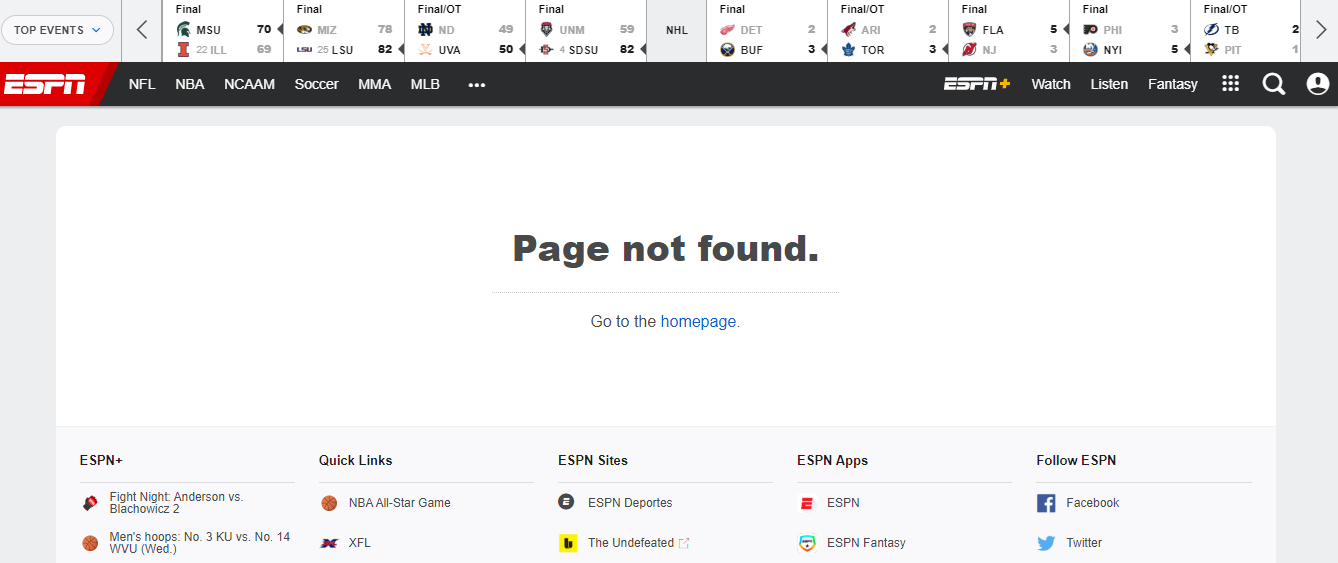Click the Facebook icon

click(1046, 503)
